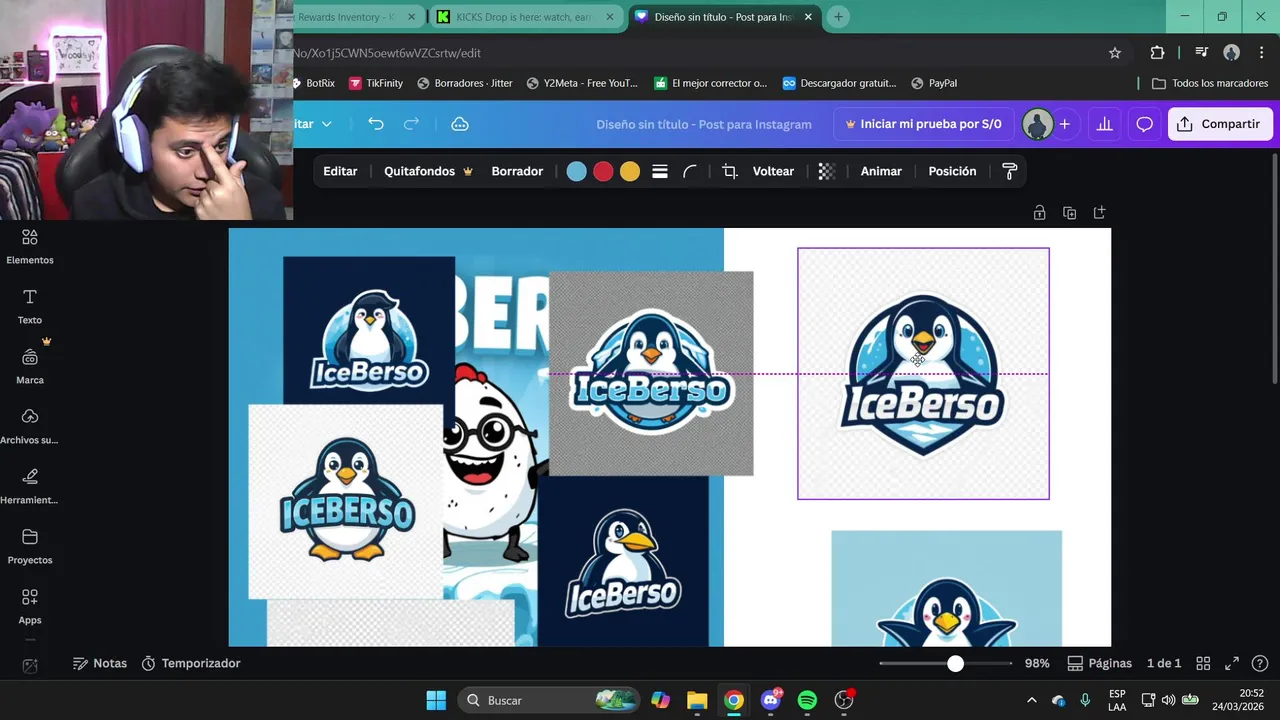Viewport: 1280px width, 720px height.
Task: Open the line weight border style option
Action: [x=660, y=172]
